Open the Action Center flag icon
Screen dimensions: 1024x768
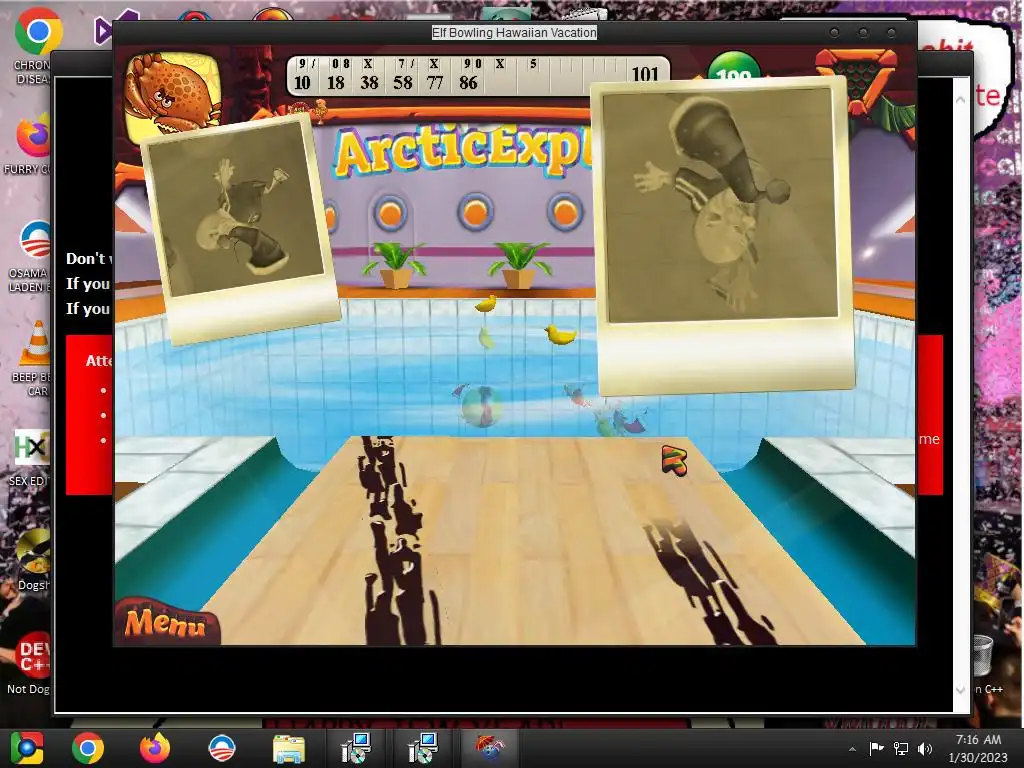tap(876, 748)
